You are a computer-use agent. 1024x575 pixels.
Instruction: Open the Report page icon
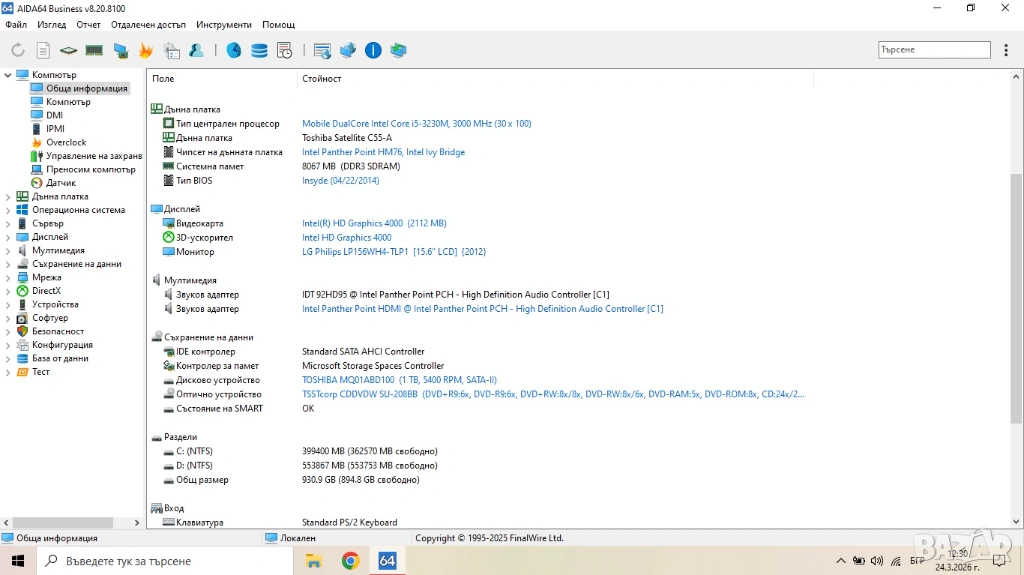point(43,50)
